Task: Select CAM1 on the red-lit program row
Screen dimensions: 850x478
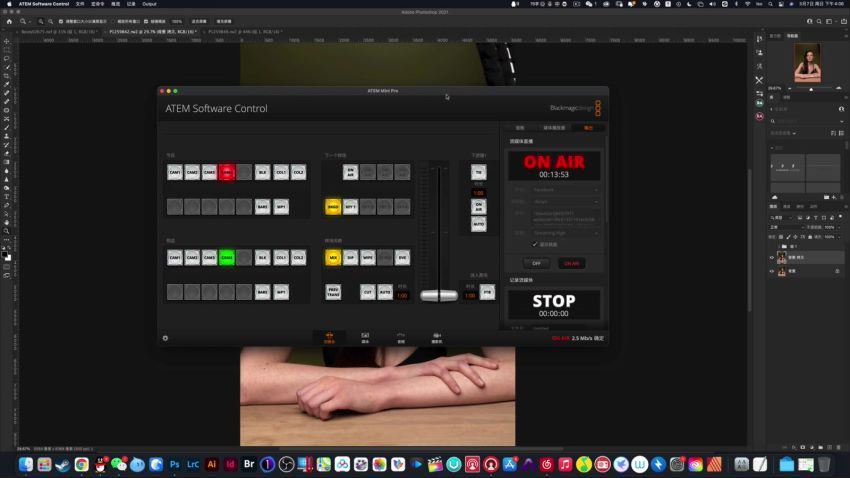Action: [x=175, y=172]
